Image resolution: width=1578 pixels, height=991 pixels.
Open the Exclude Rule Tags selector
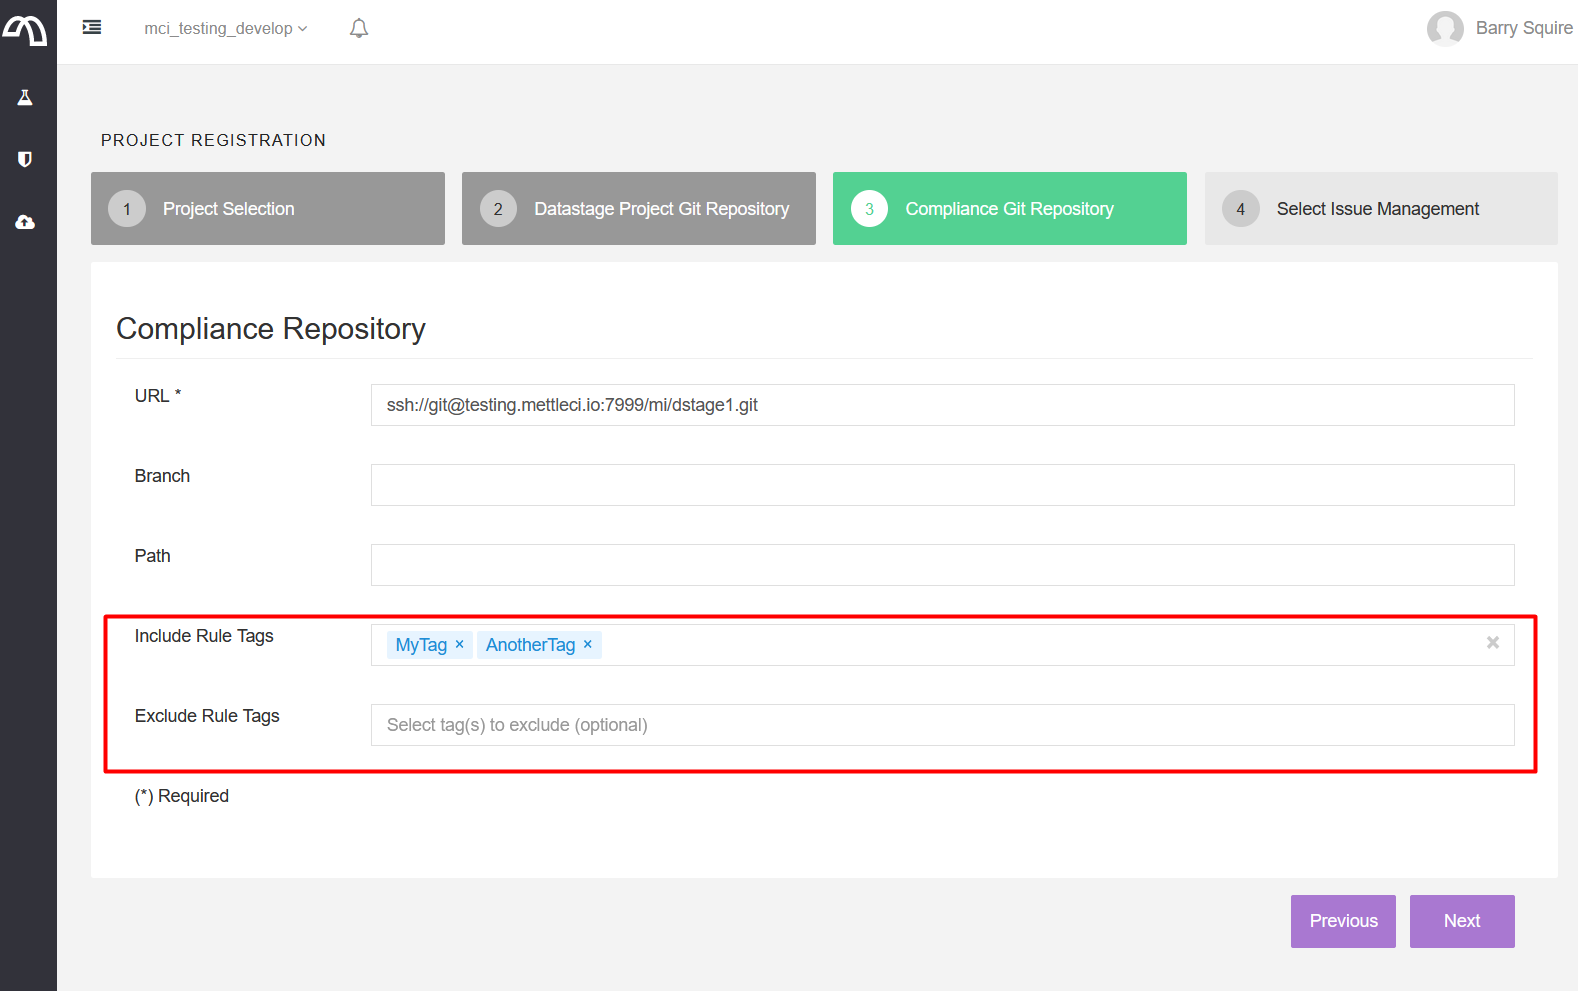[x=941, y=725]
